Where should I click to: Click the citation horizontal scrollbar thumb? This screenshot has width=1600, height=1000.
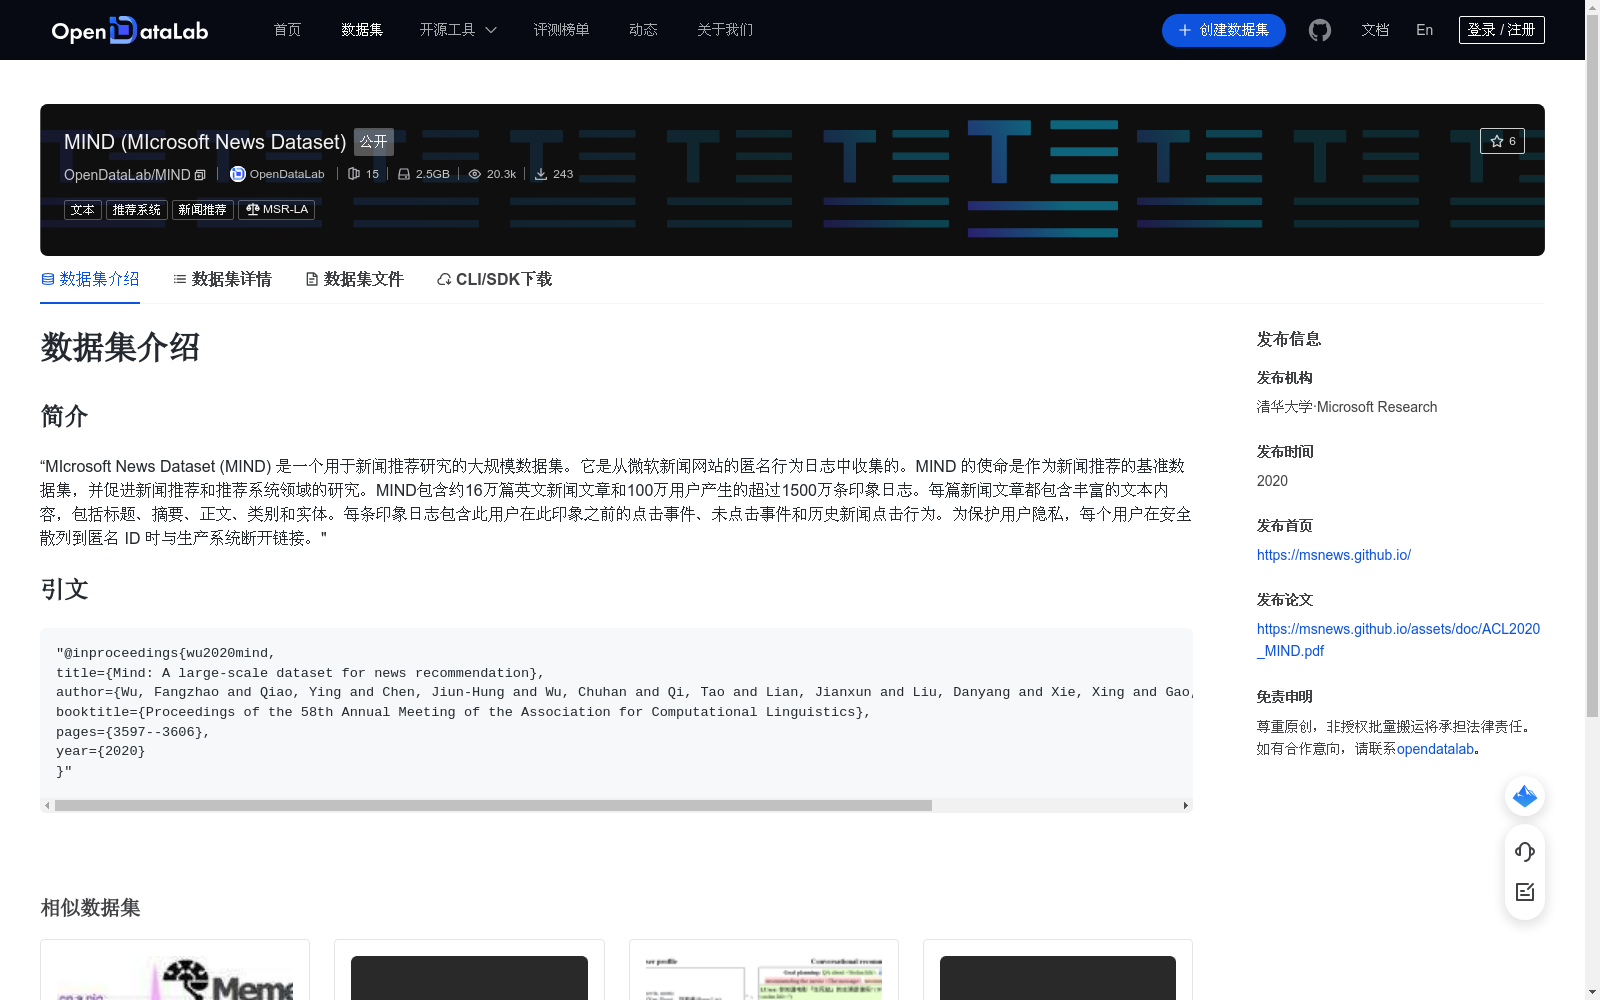493,805
